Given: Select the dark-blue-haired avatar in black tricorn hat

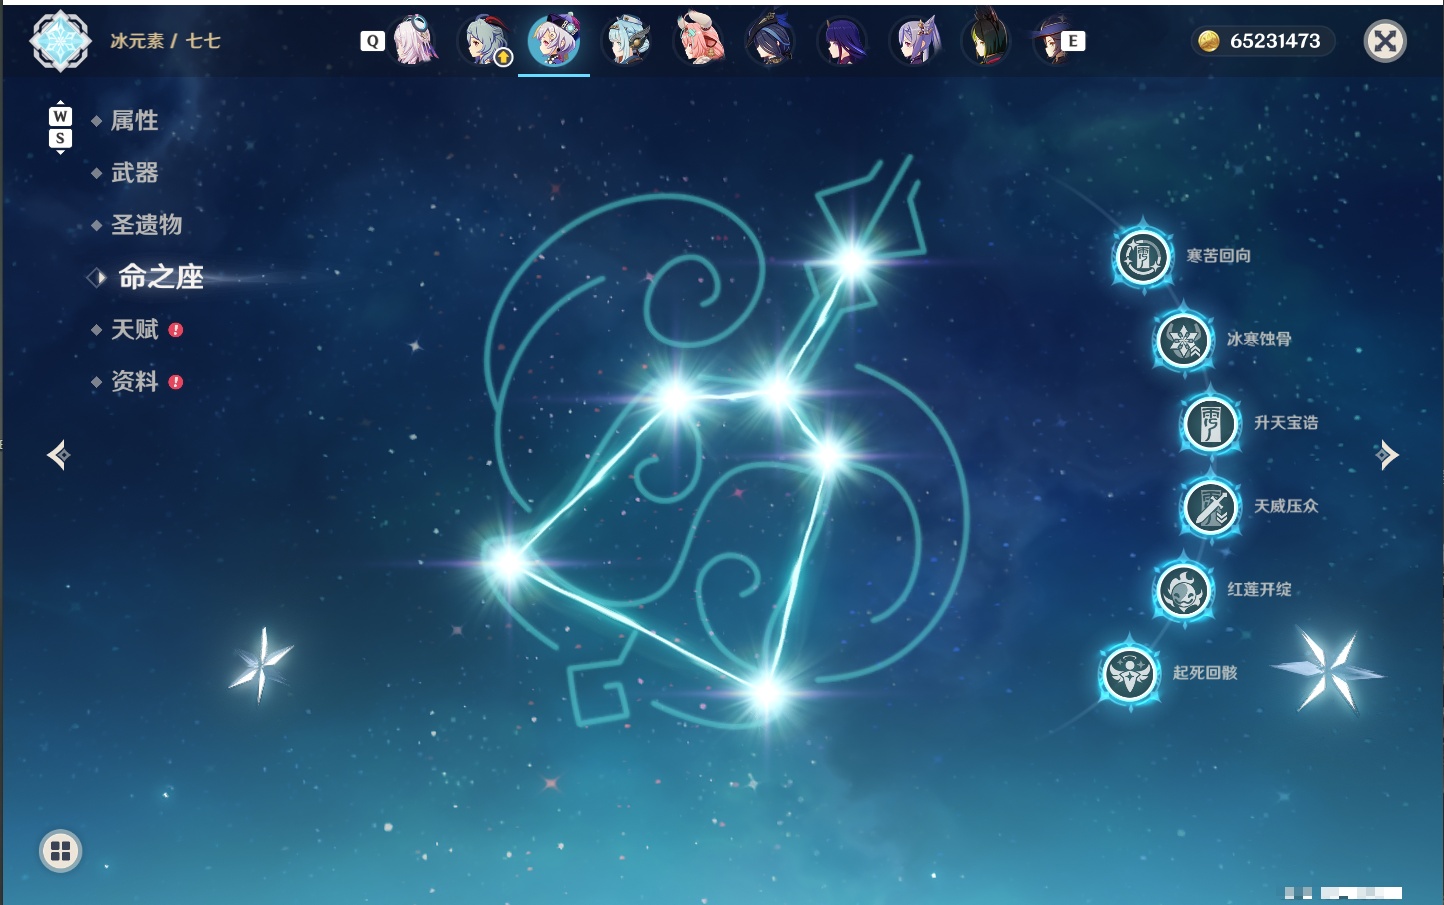Looking at the screenshot, I should [x=771, y=41].
